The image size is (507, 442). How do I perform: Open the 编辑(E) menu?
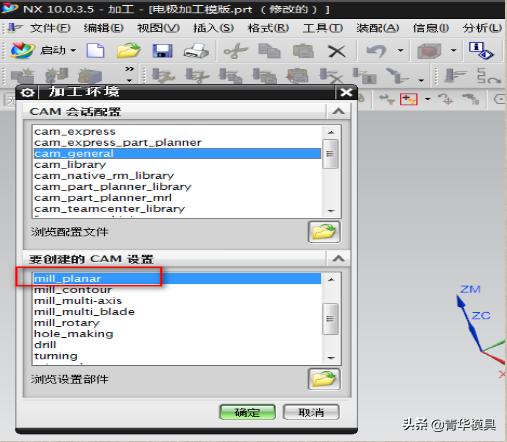tap(104, 28)
